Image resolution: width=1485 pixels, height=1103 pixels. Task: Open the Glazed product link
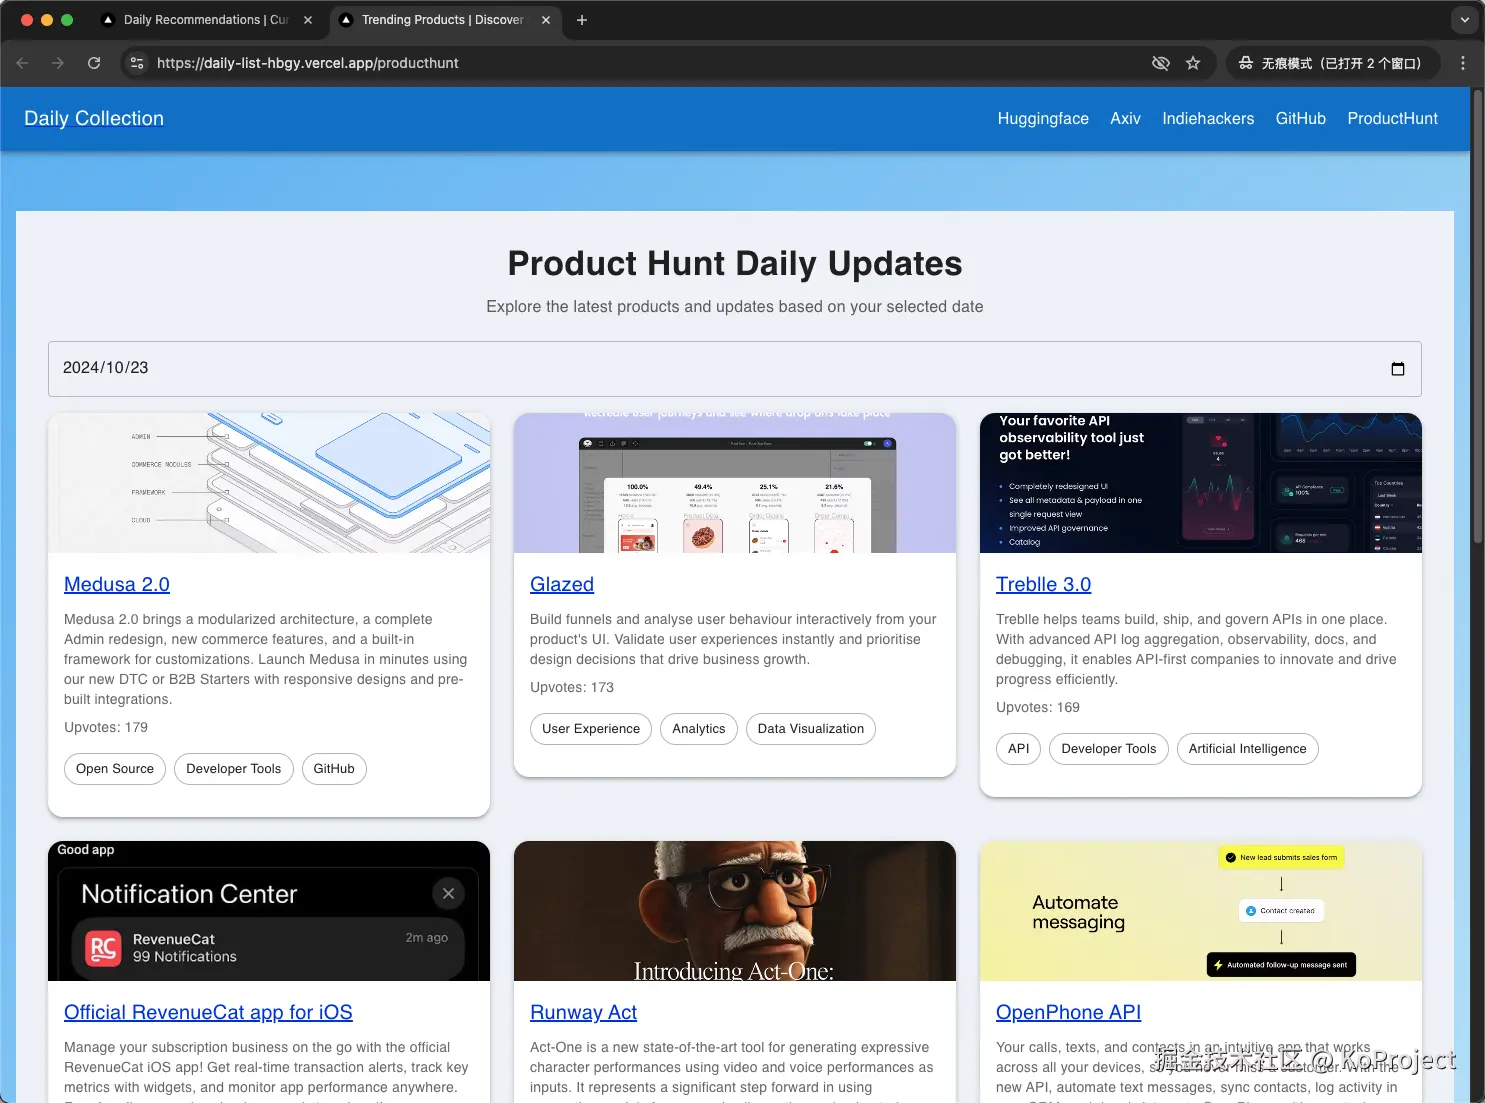point(562,584)
